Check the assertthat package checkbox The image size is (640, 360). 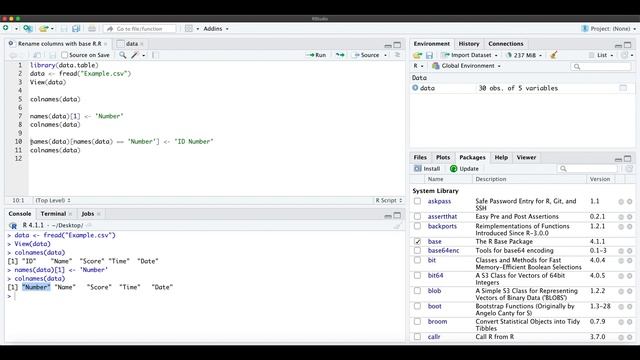[417, 216]
